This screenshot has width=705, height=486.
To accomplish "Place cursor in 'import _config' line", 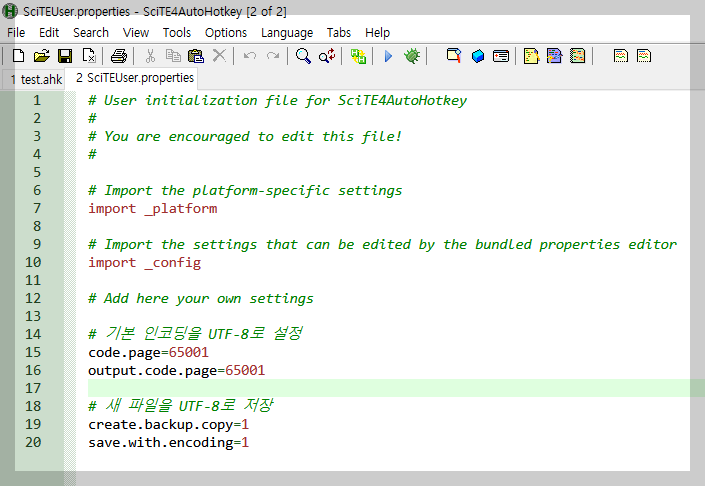I will pos(144,263).
